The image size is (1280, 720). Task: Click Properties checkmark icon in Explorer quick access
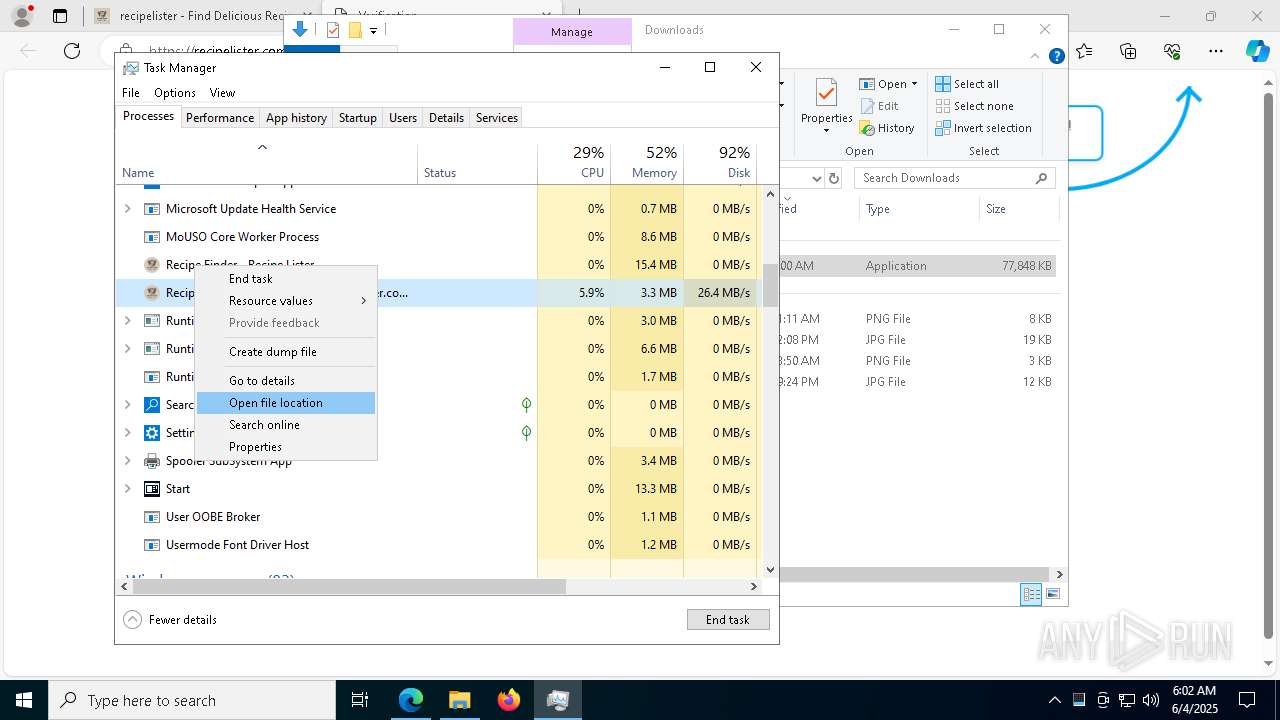point(333,30)
